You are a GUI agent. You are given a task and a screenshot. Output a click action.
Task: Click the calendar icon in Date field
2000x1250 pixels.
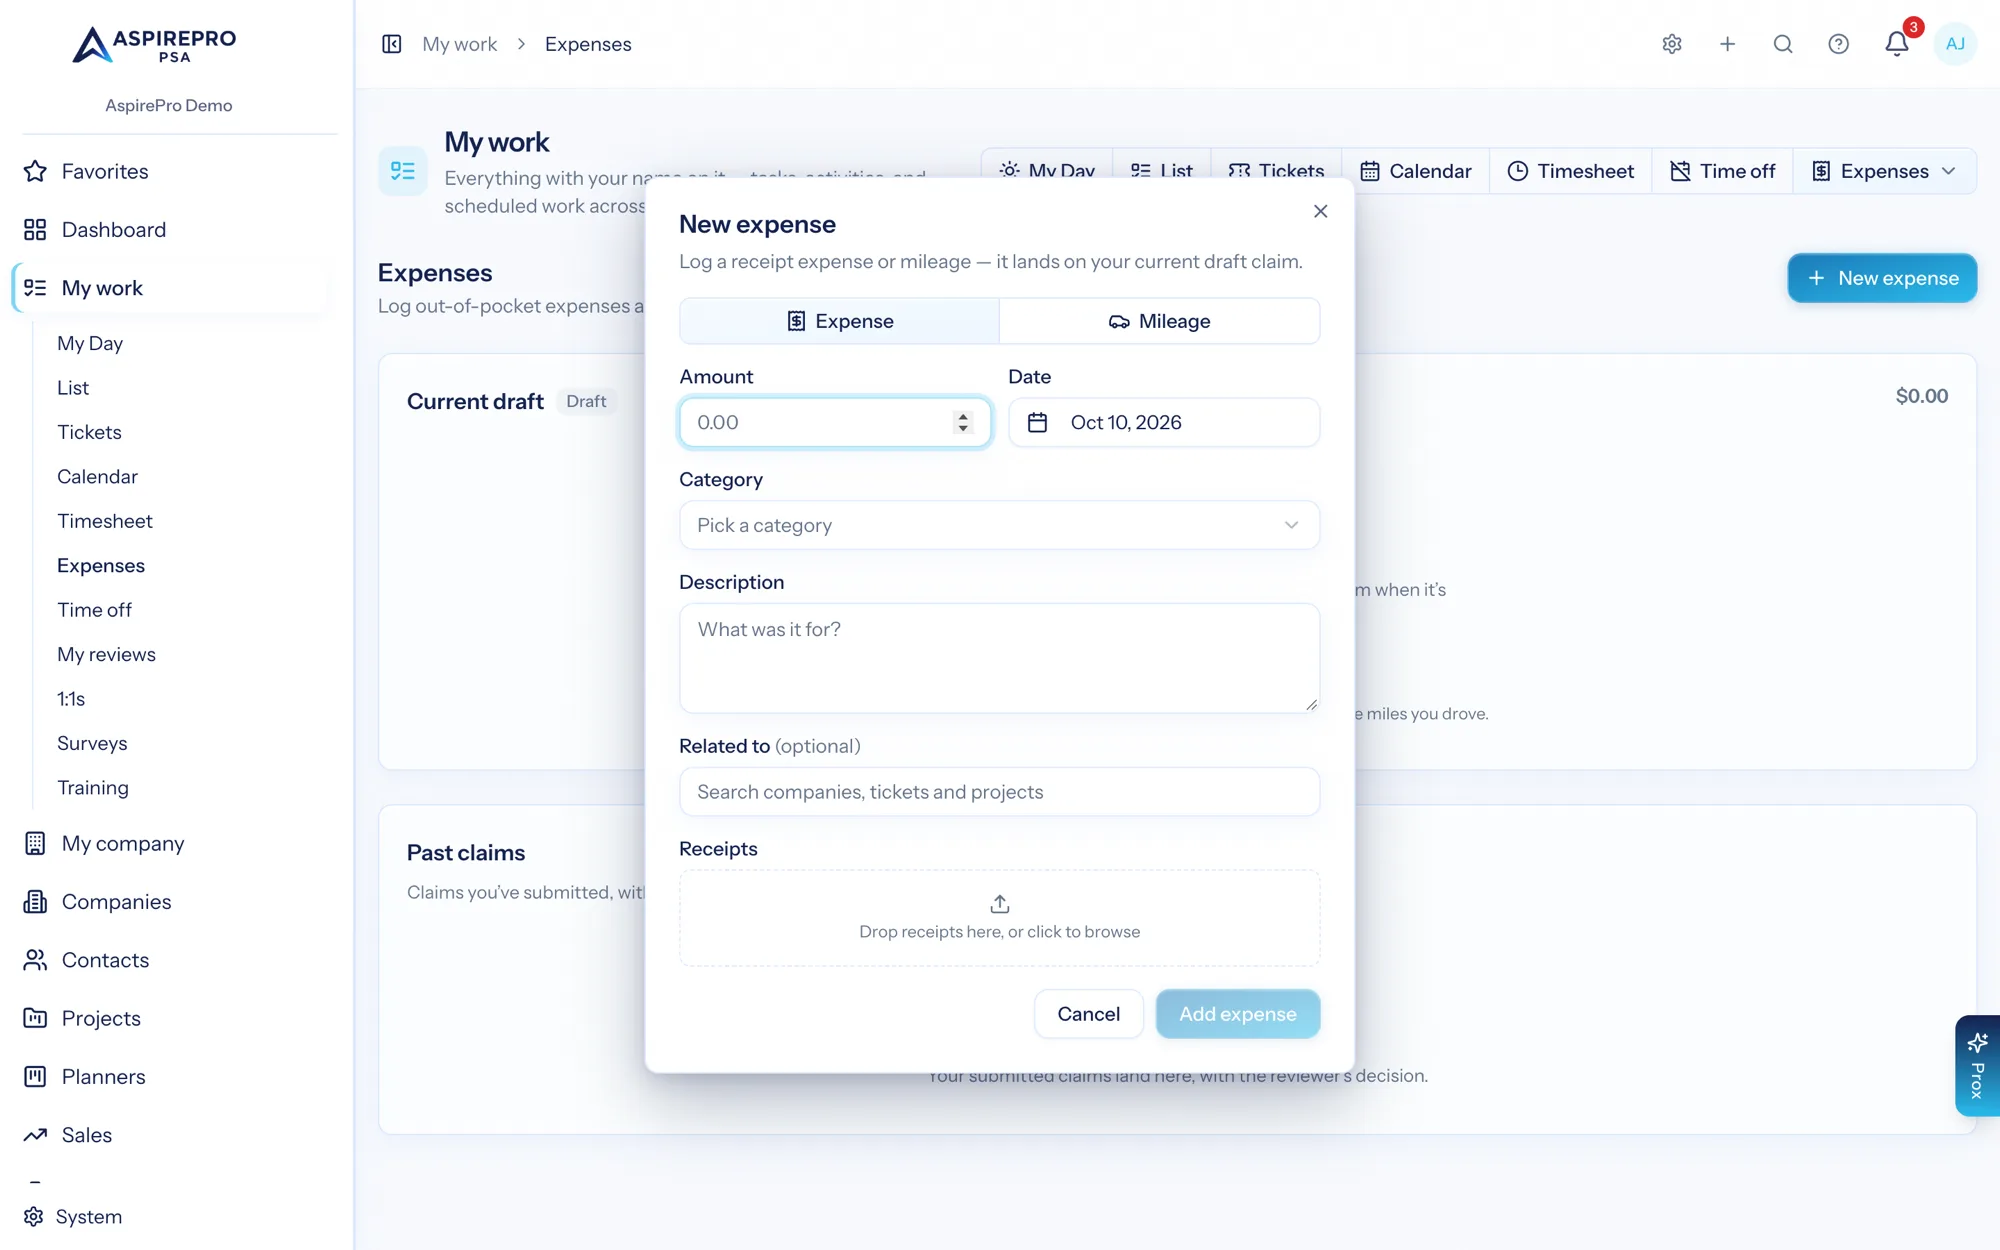point(1037,423)
